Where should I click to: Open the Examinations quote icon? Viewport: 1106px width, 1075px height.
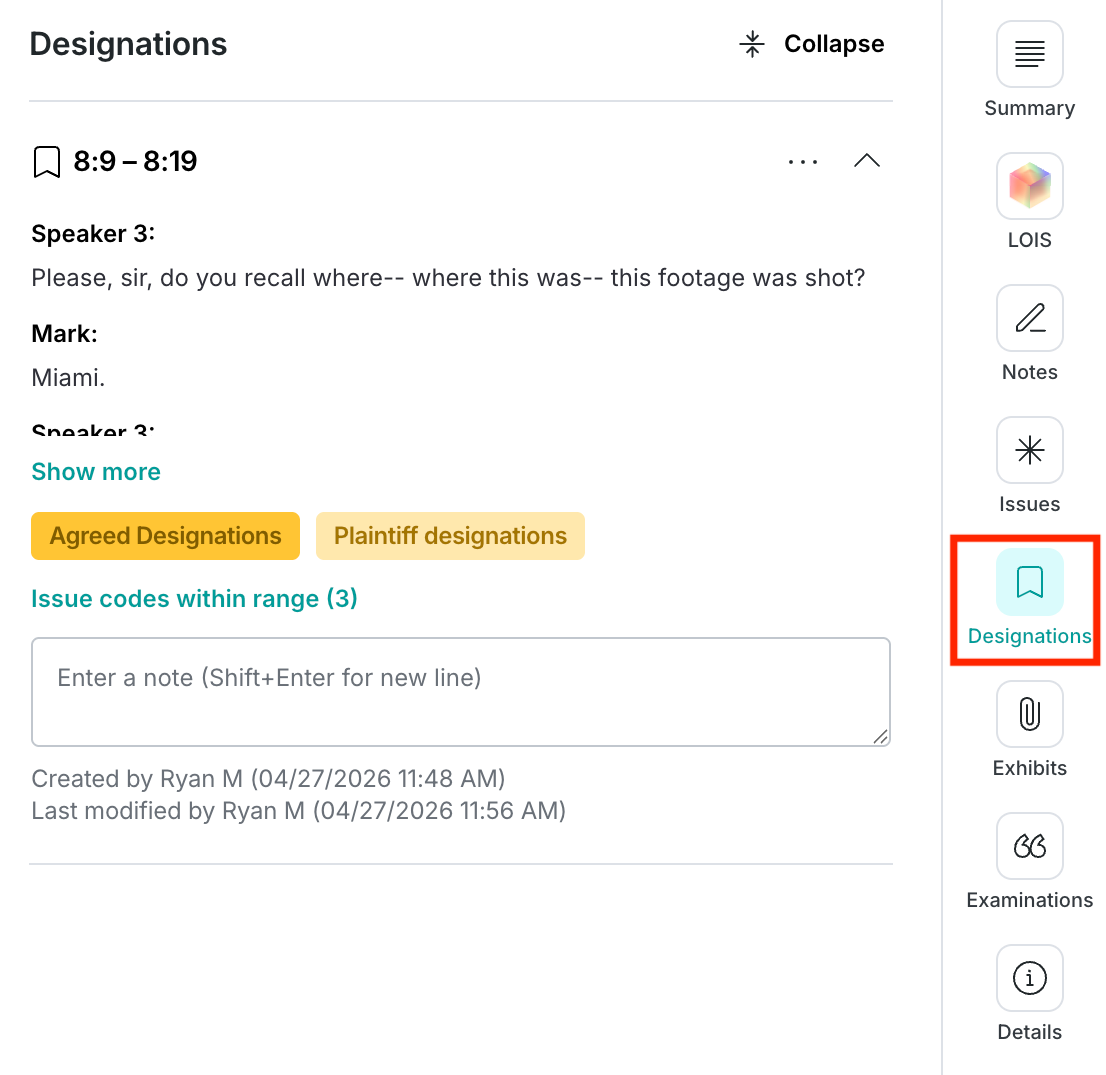coord(1029,846)
